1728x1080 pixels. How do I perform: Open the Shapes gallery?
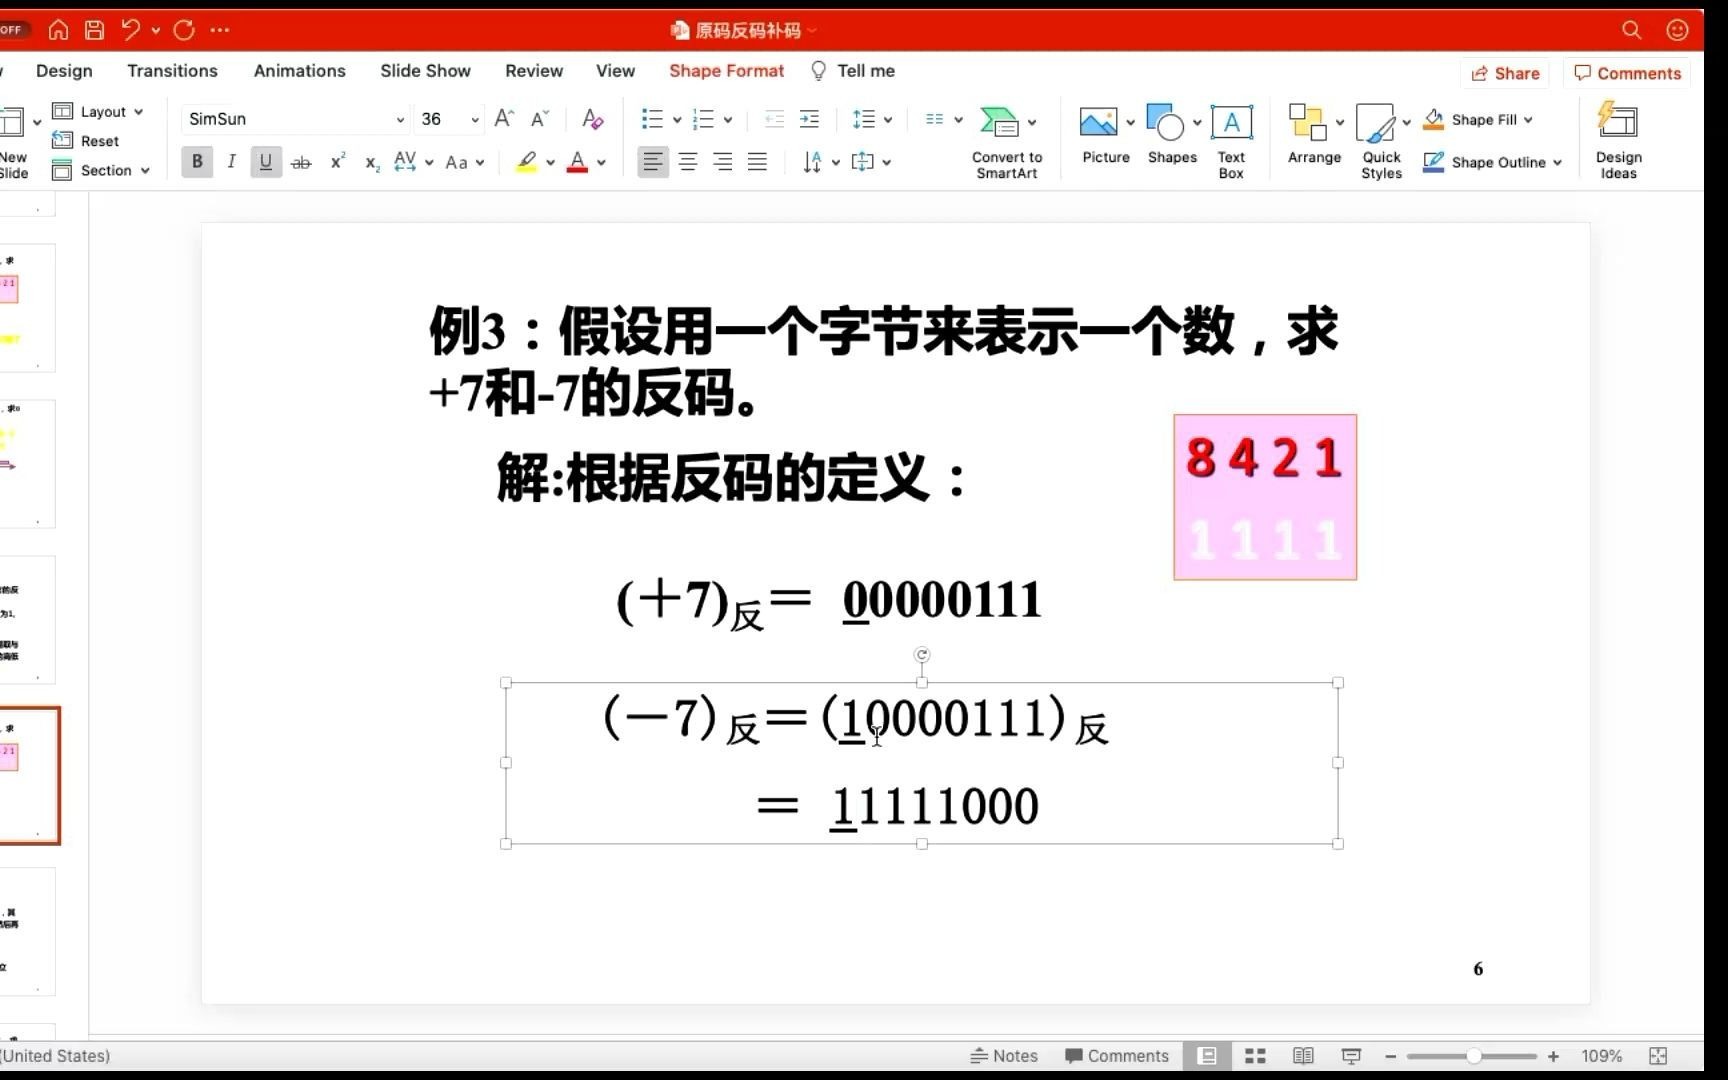pos(1170,135)
